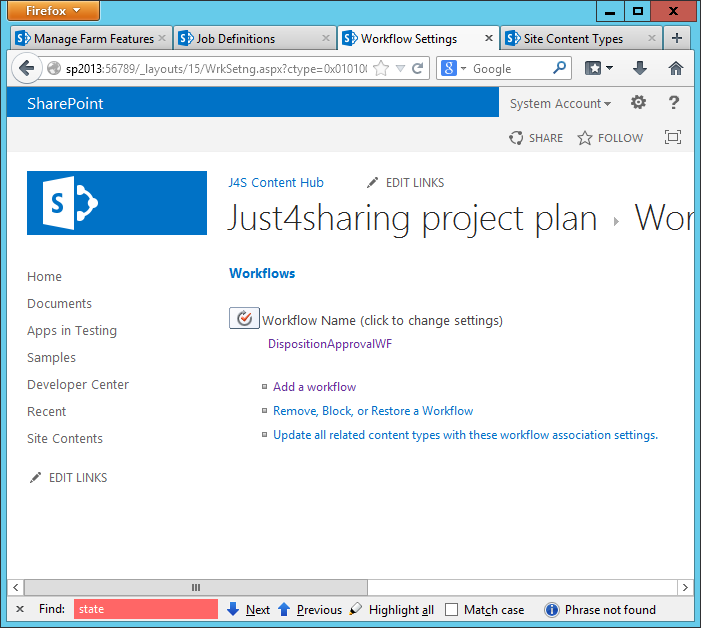Open the Firefox application menu
Screen dimensions: 701x628
click(x=53, y=10)
